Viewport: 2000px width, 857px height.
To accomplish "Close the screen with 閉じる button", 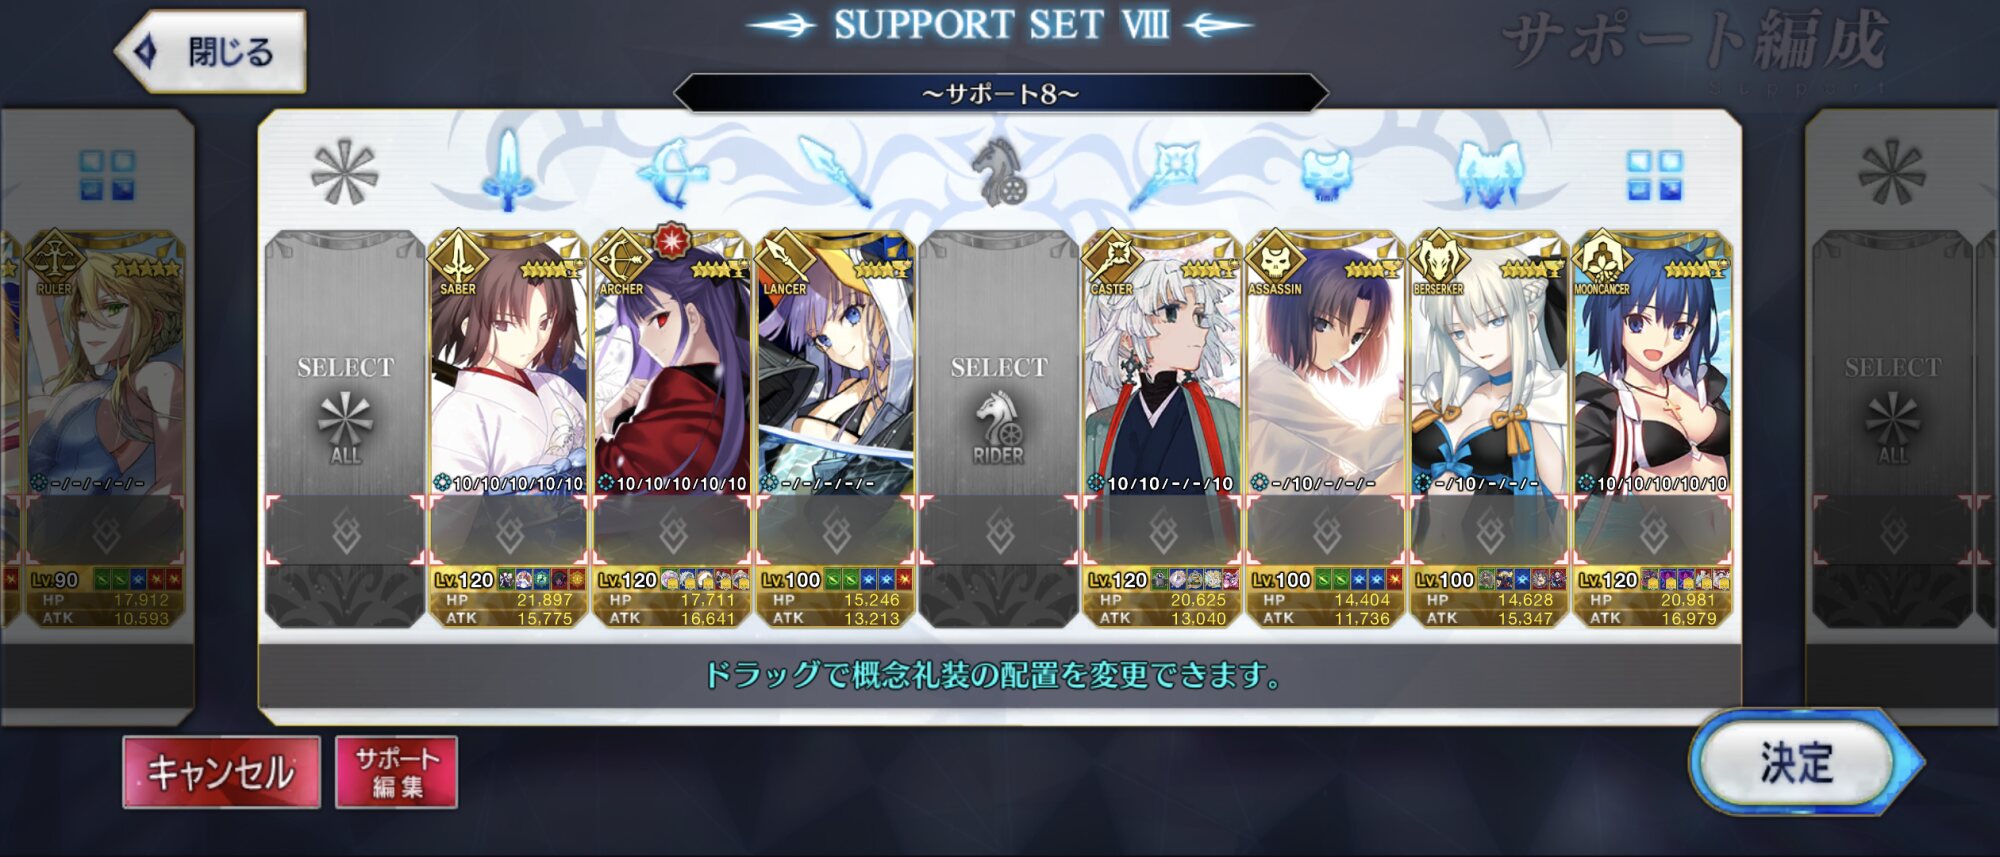I will [211, 51].
